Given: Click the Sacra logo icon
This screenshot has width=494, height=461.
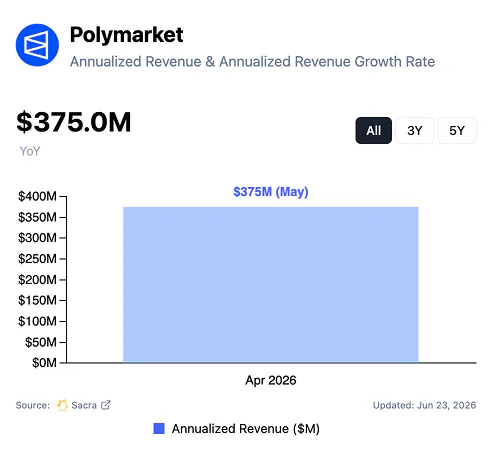Looking at the screenshot, I should point(62,405).
